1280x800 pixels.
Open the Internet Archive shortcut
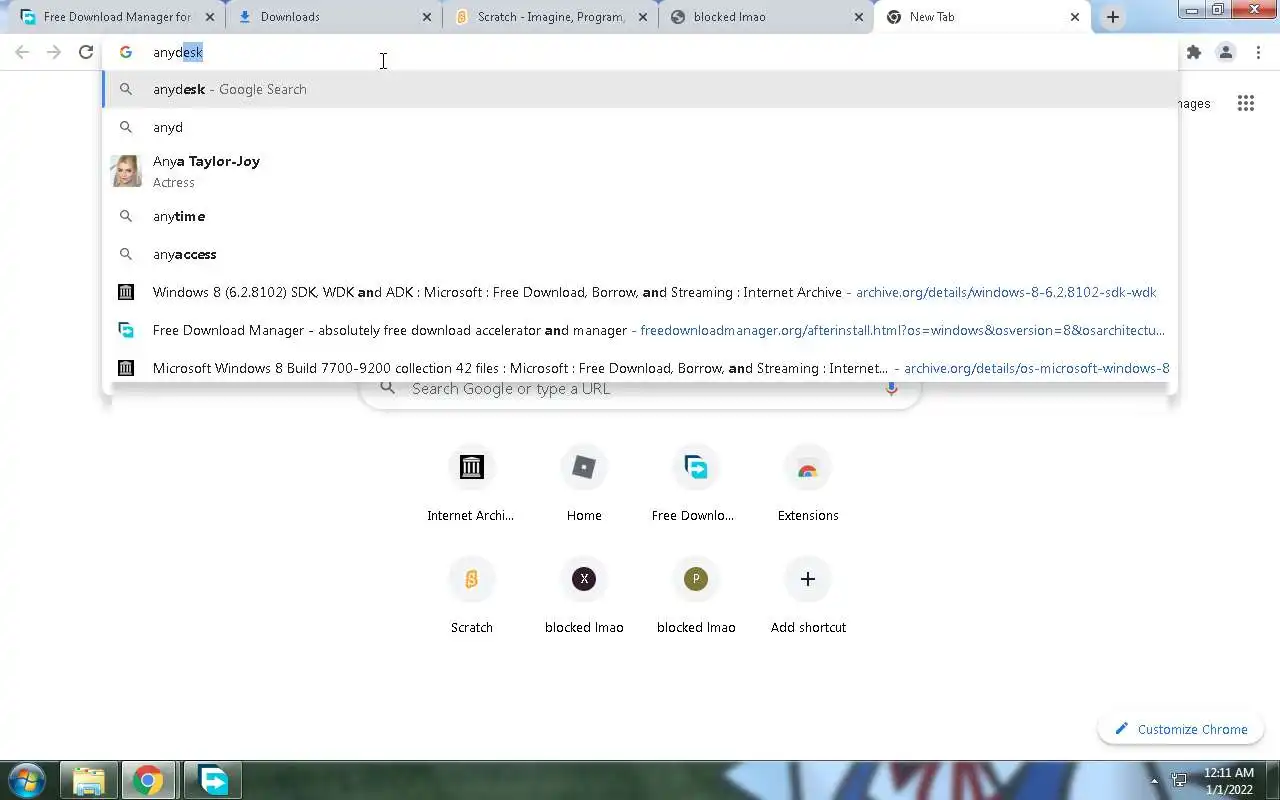[471, 486]
